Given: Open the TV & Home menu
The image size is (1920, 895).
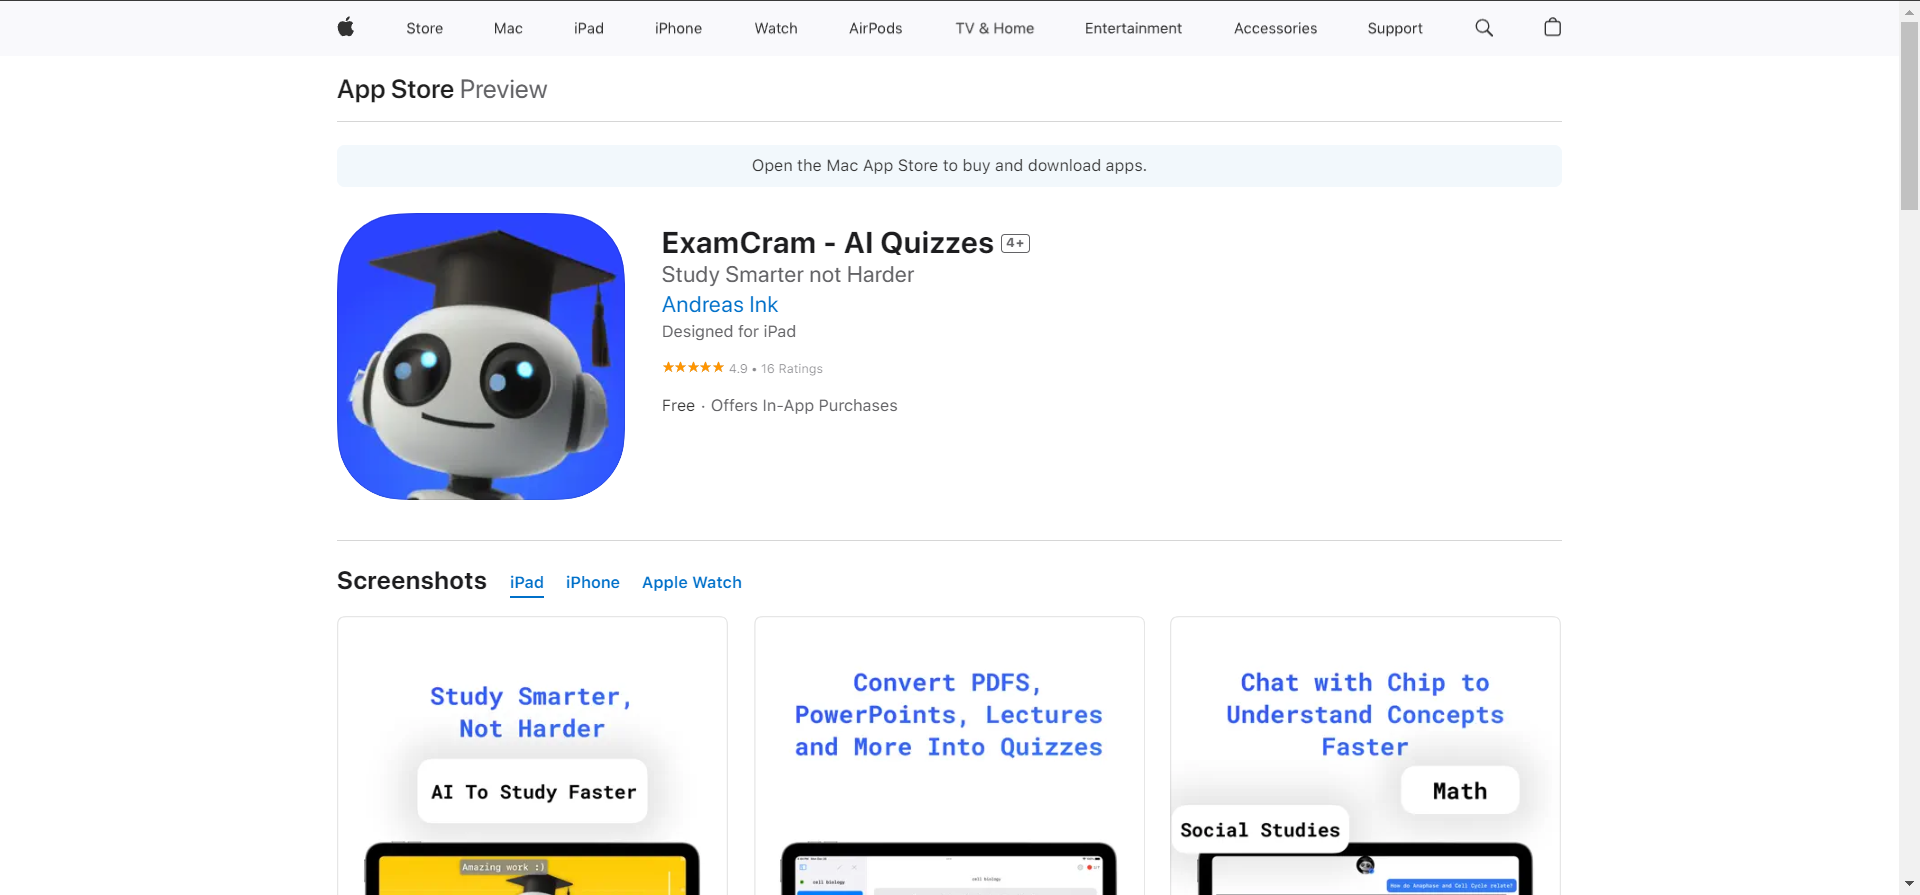Looking at the screenshot, I should coord(995,28).
